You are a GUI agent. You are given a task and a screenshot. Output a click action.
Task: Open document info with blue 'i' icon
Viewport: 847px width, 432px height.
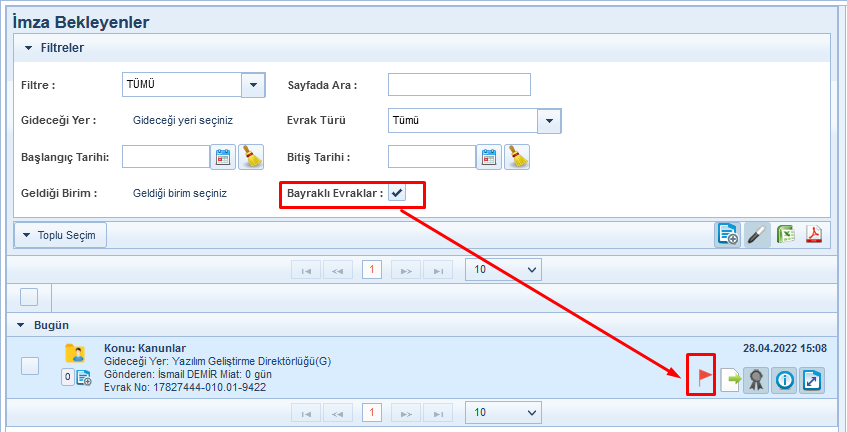[784, 380]
